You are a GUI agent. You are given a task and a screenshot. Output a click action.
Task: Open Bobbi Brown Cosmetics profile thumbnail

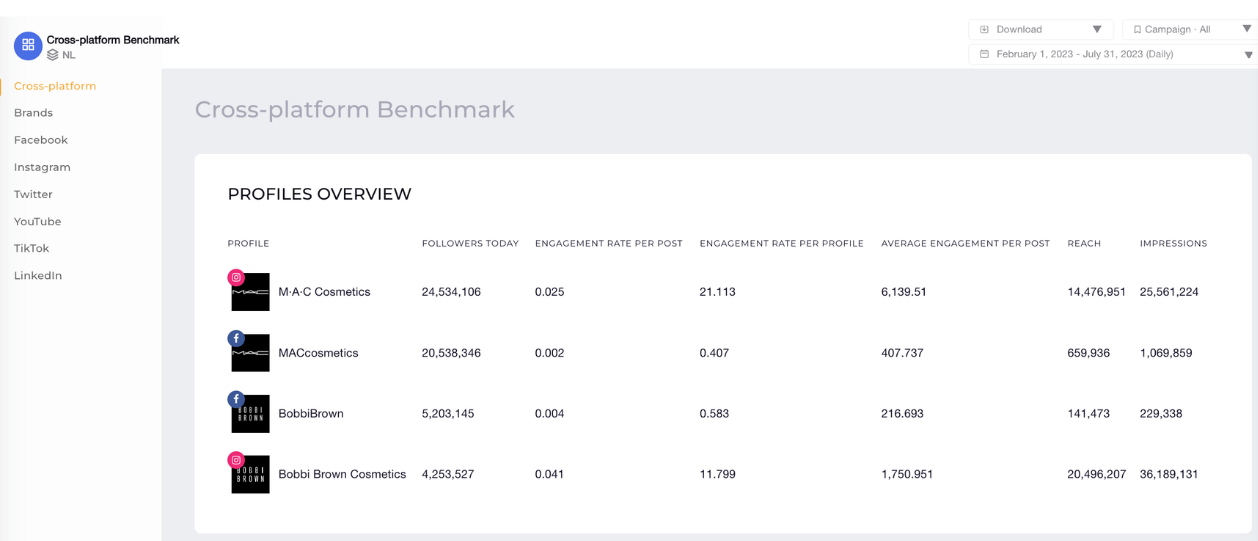point(250,474)
